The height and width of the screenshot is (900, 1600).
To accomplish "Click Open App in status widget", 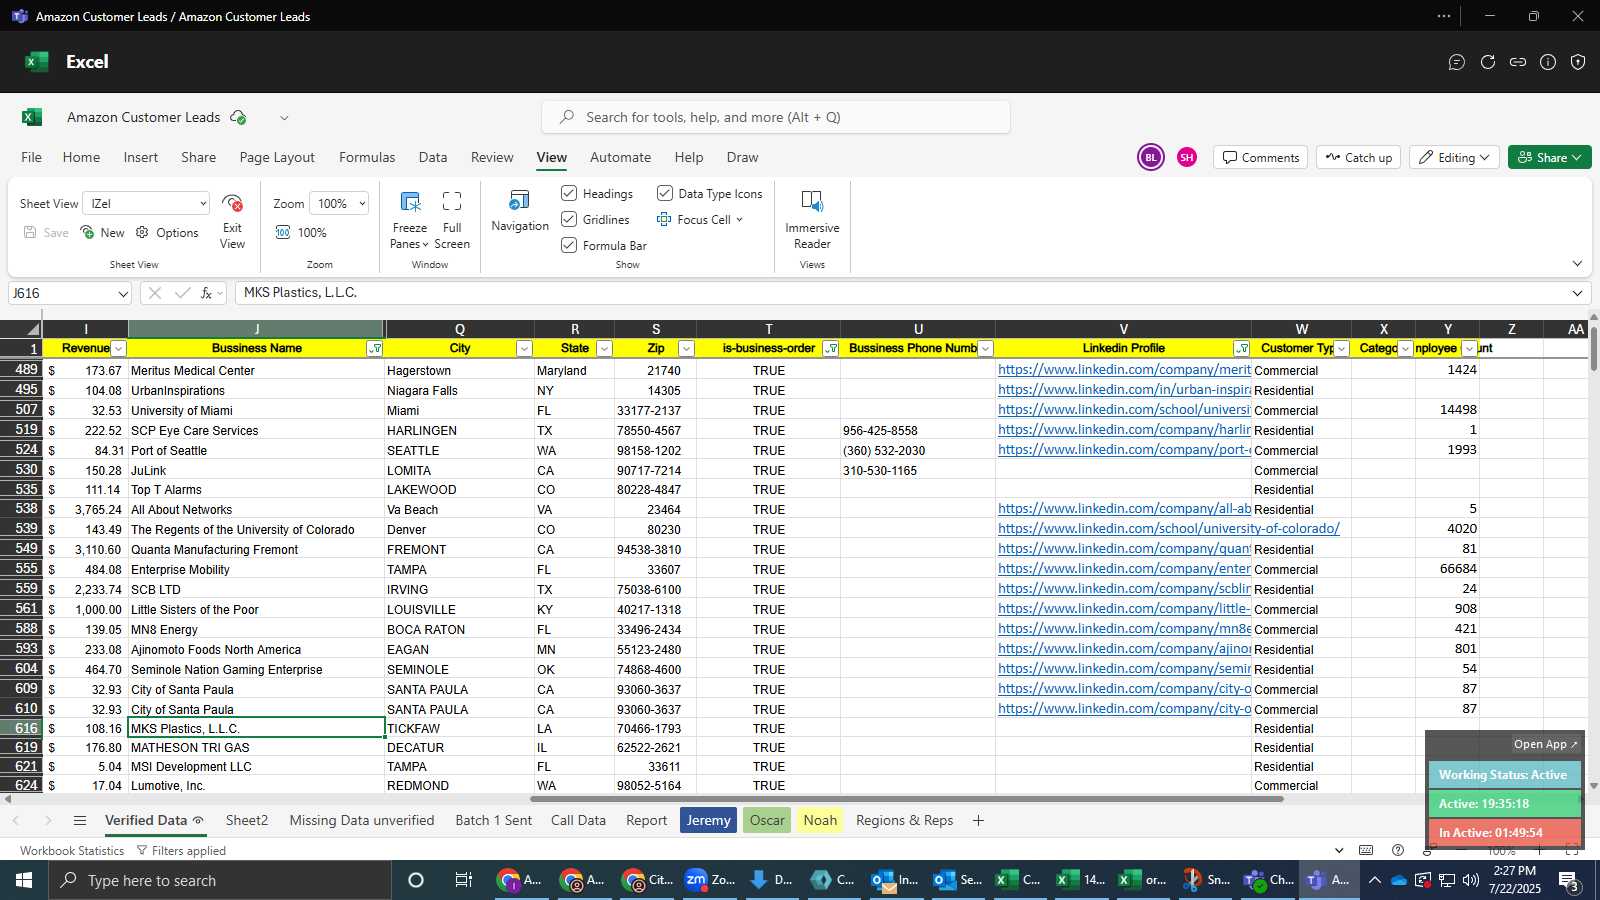I will [1545, 744].
